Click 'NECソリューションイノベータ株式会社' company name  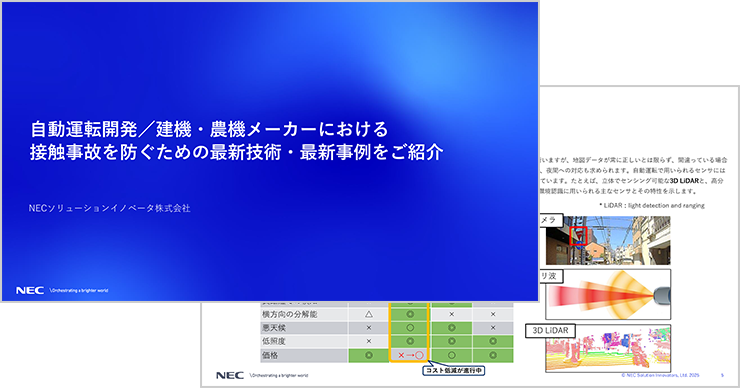point(109,208)
